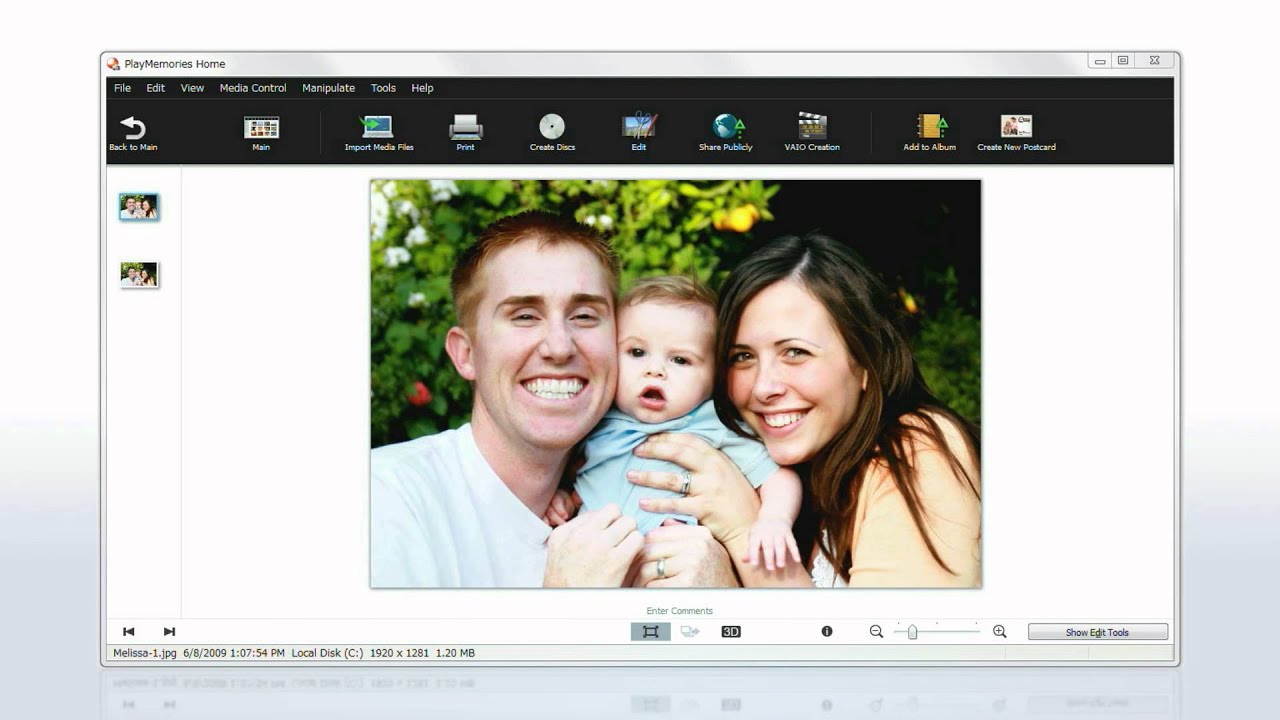Click the Show Edit Tools button
Screen dimensions: 1280x720
click(x=1097, y=632)
